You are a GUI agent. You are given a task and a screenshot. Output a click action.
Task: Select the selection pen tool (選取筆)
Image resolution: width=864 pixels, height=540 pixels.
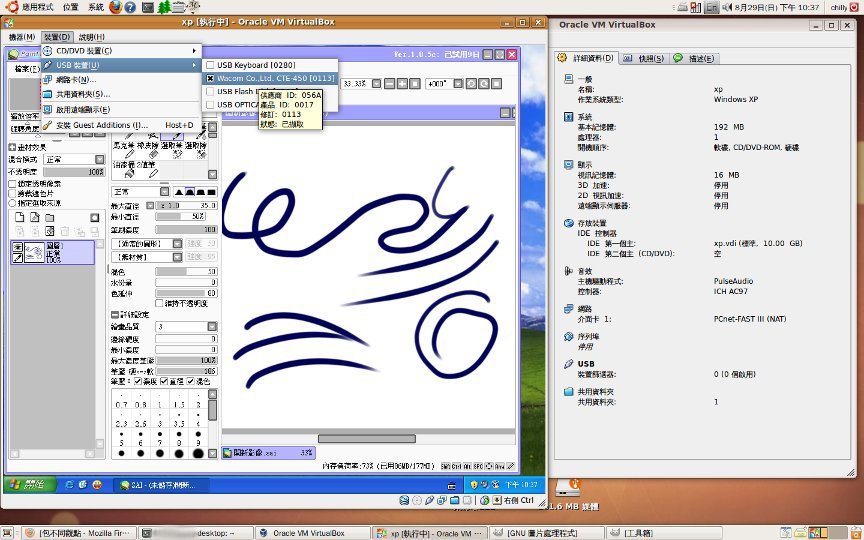tap(172, 151)
